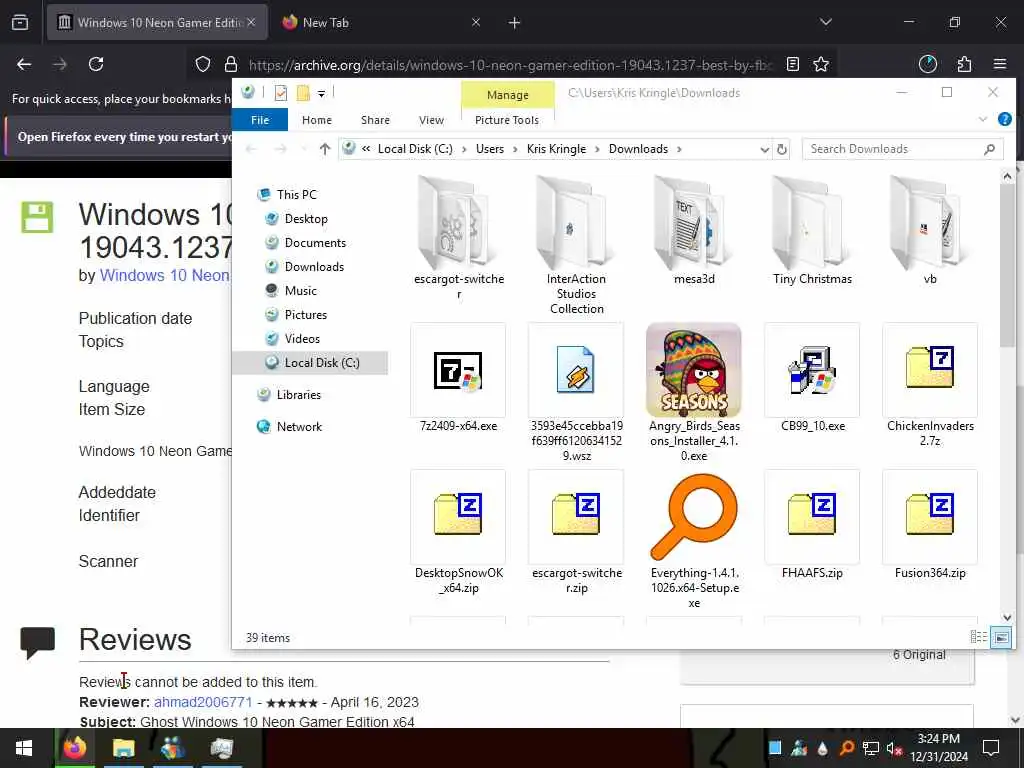Select Documents in the navigation pane
Viewport: 1024px width, 768px height.
tap(315, 243)
